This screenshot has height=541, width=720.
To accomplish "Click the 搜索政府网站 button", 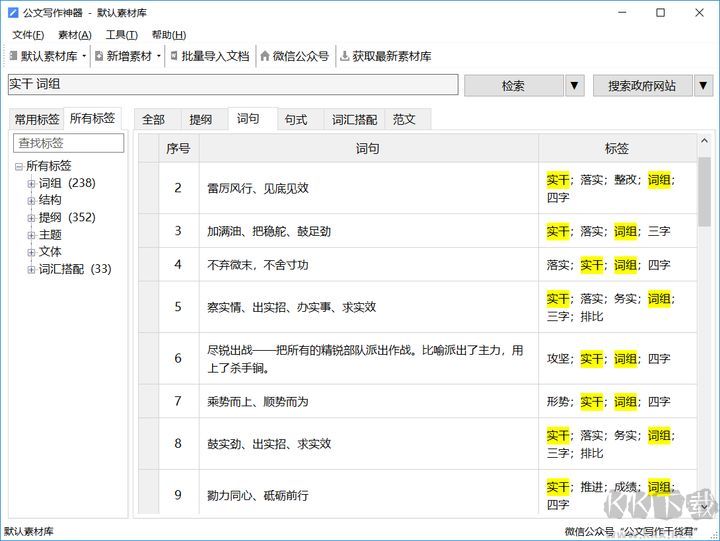I will (x=641, y=86).
